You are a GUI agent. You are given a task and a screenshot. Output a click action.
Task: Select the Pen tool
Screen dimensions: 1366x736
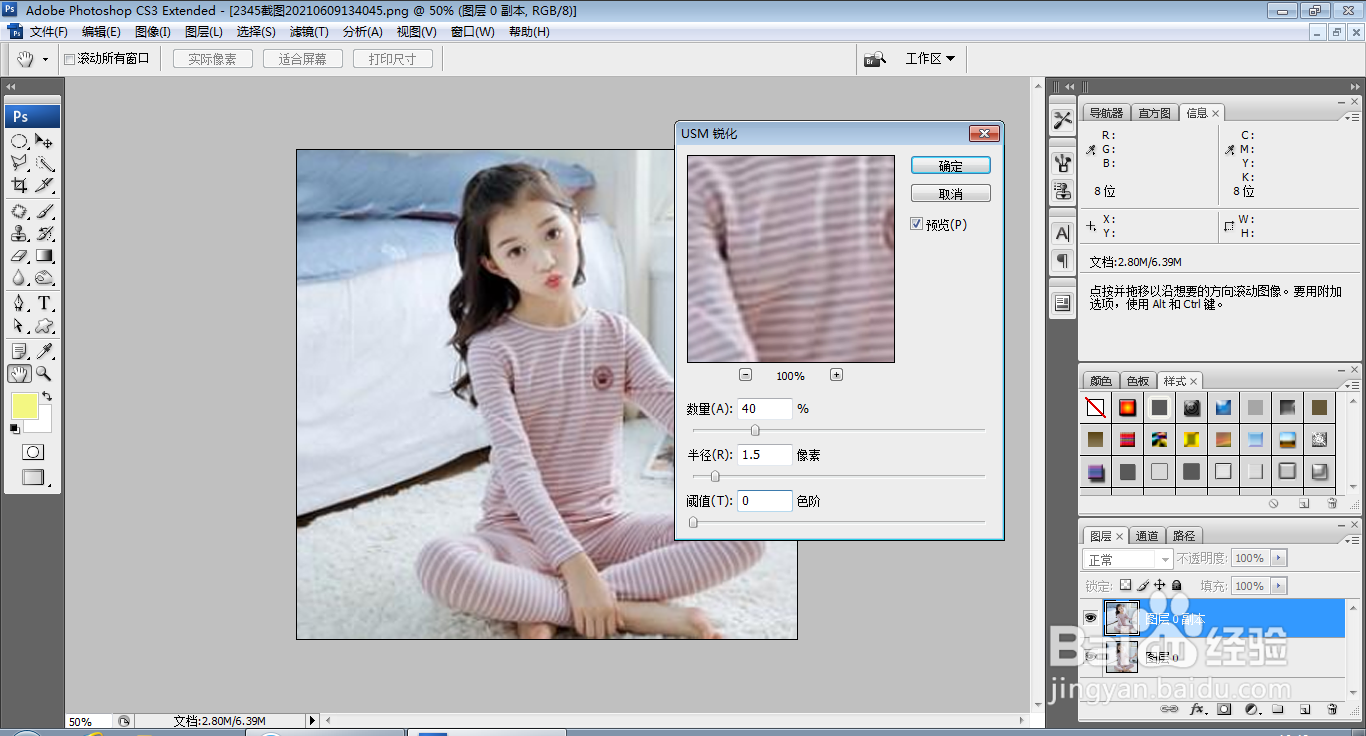click(x=19, y=303)
